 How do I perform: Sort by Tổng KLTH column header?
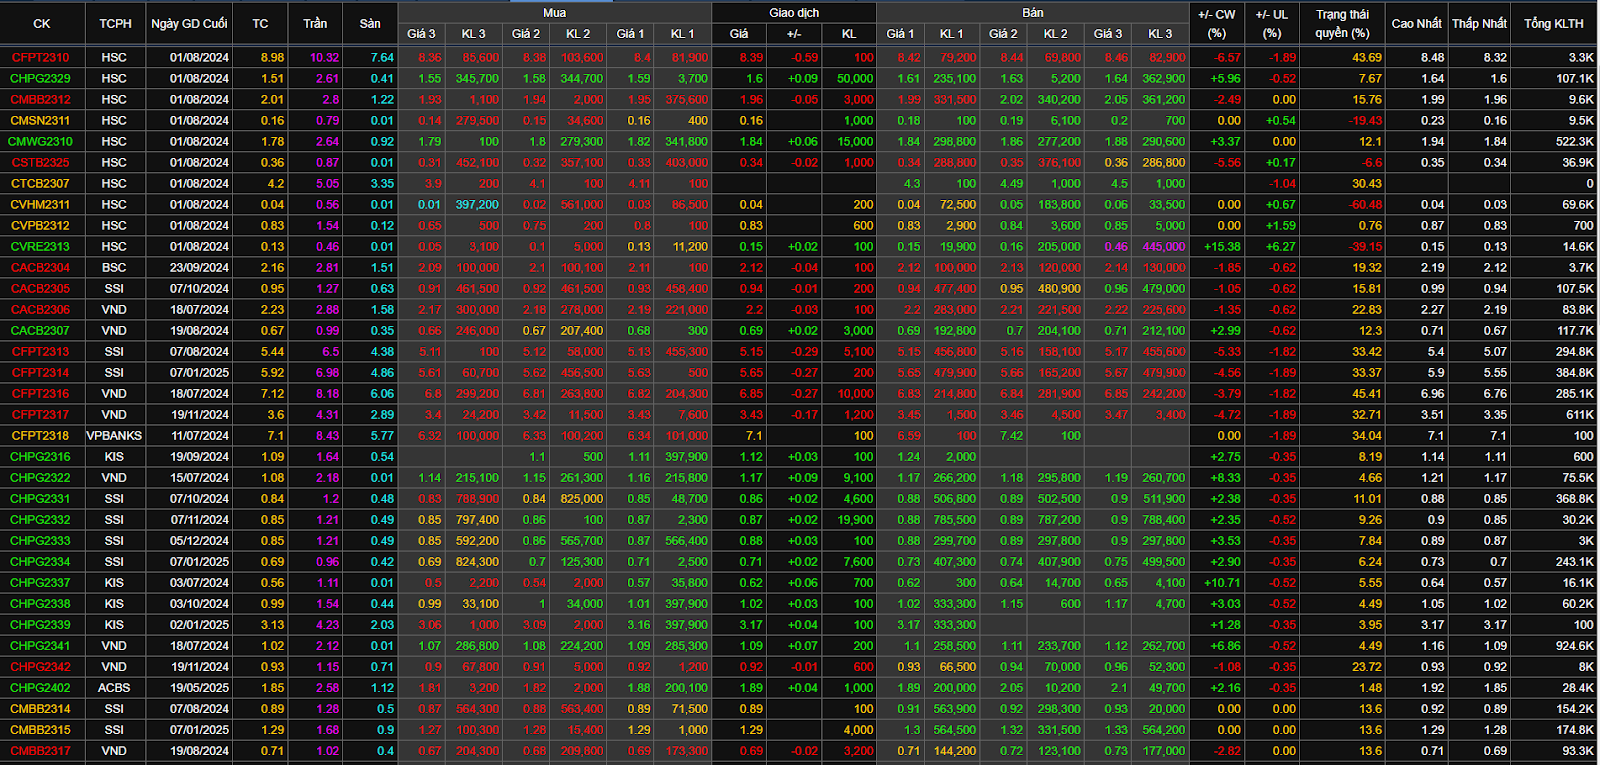1554,24
